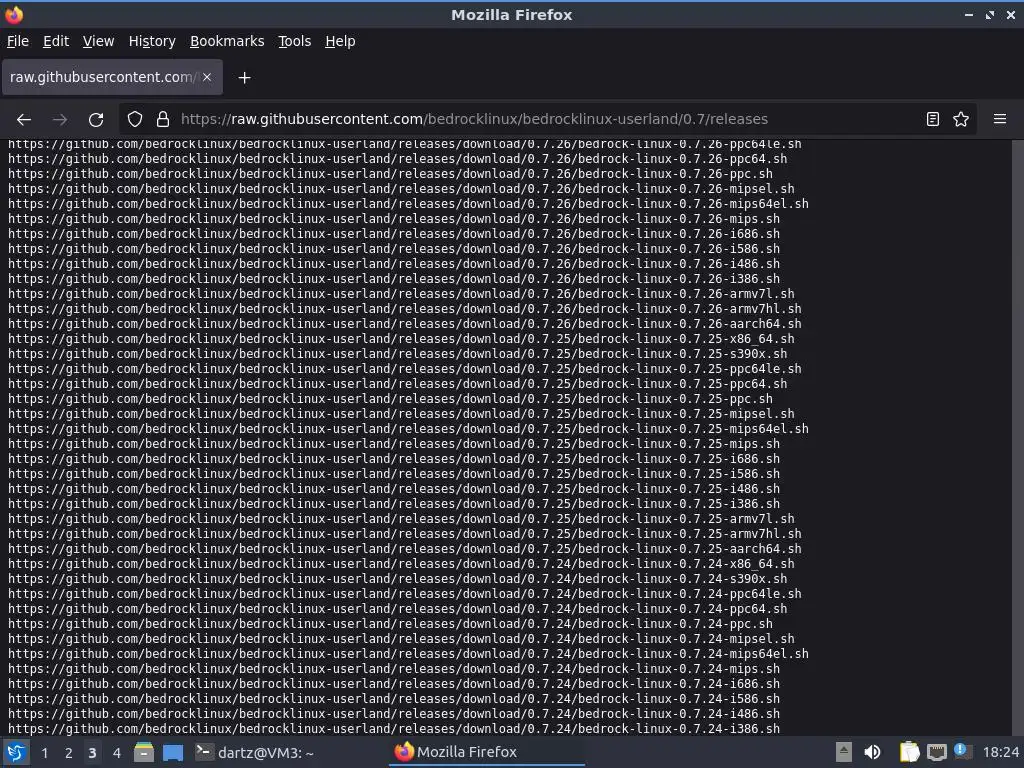Click the 0.7.25-s390x.sh URL line

(397, 354)
